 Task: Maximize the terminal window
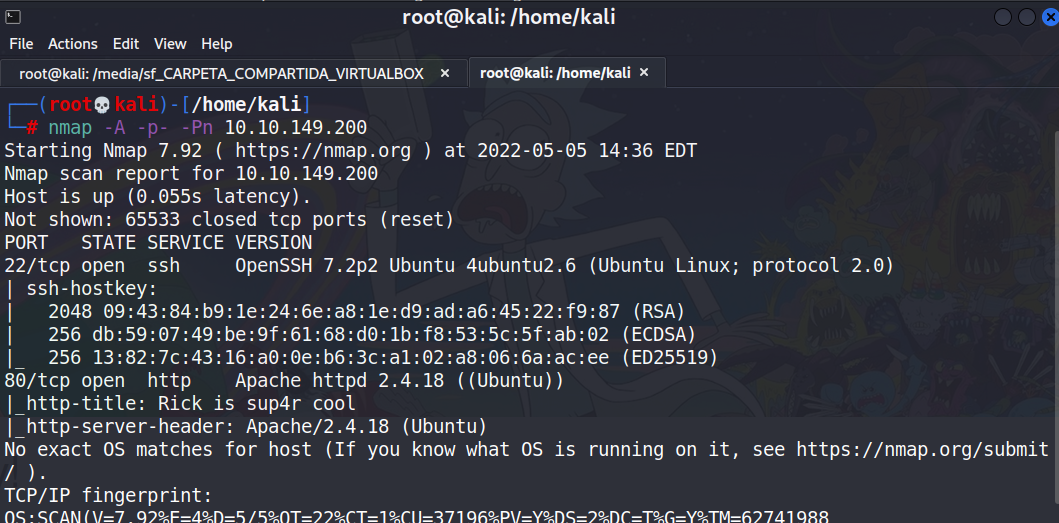click(1025, 17)
